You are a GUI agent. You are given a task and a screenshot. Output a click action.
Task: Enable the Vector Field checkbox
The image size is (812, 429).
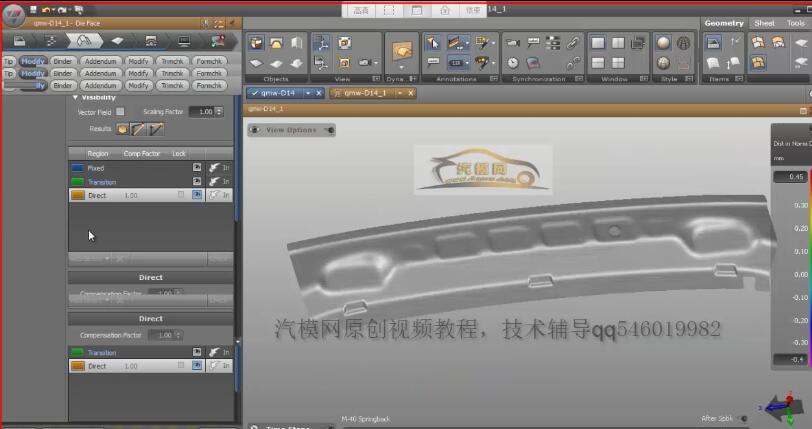point(120,112)
